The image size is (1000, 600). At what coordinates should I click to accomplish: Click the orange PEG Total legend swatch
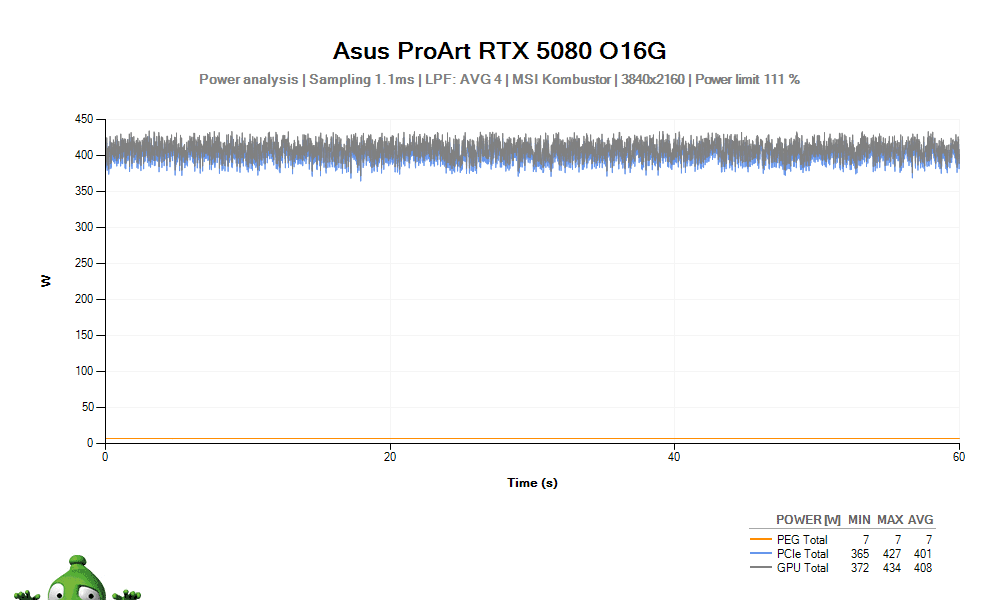point(761,540)
